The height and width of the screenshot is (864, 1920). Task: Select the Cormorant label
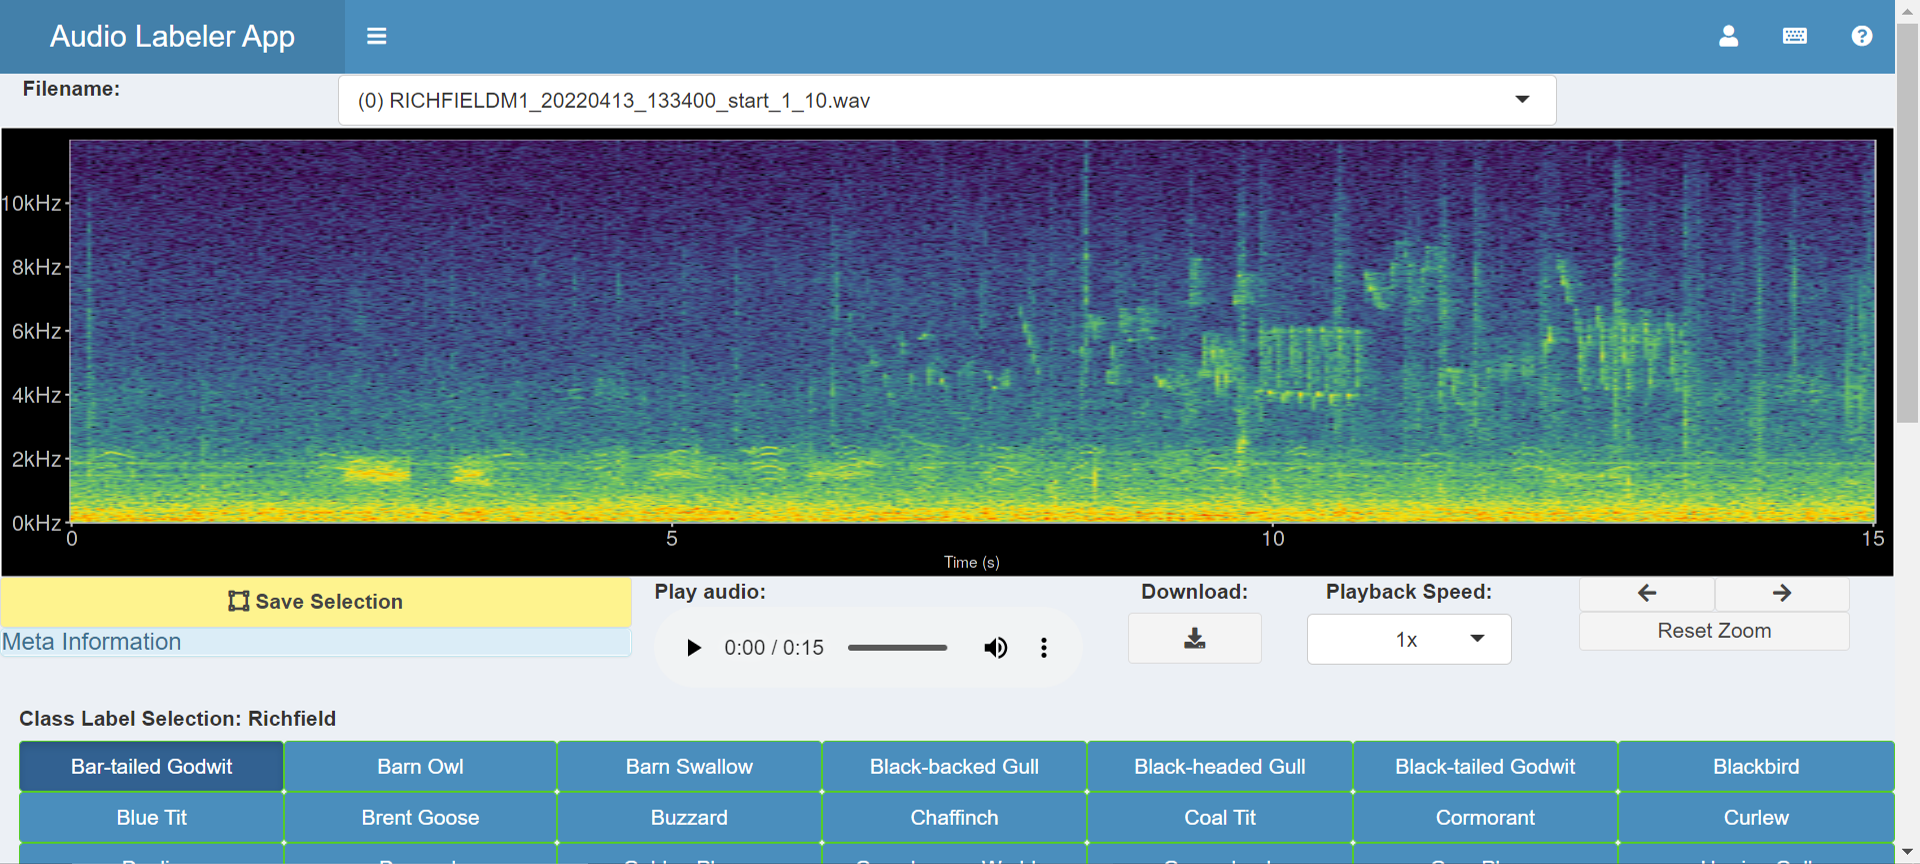[1485, 817]
